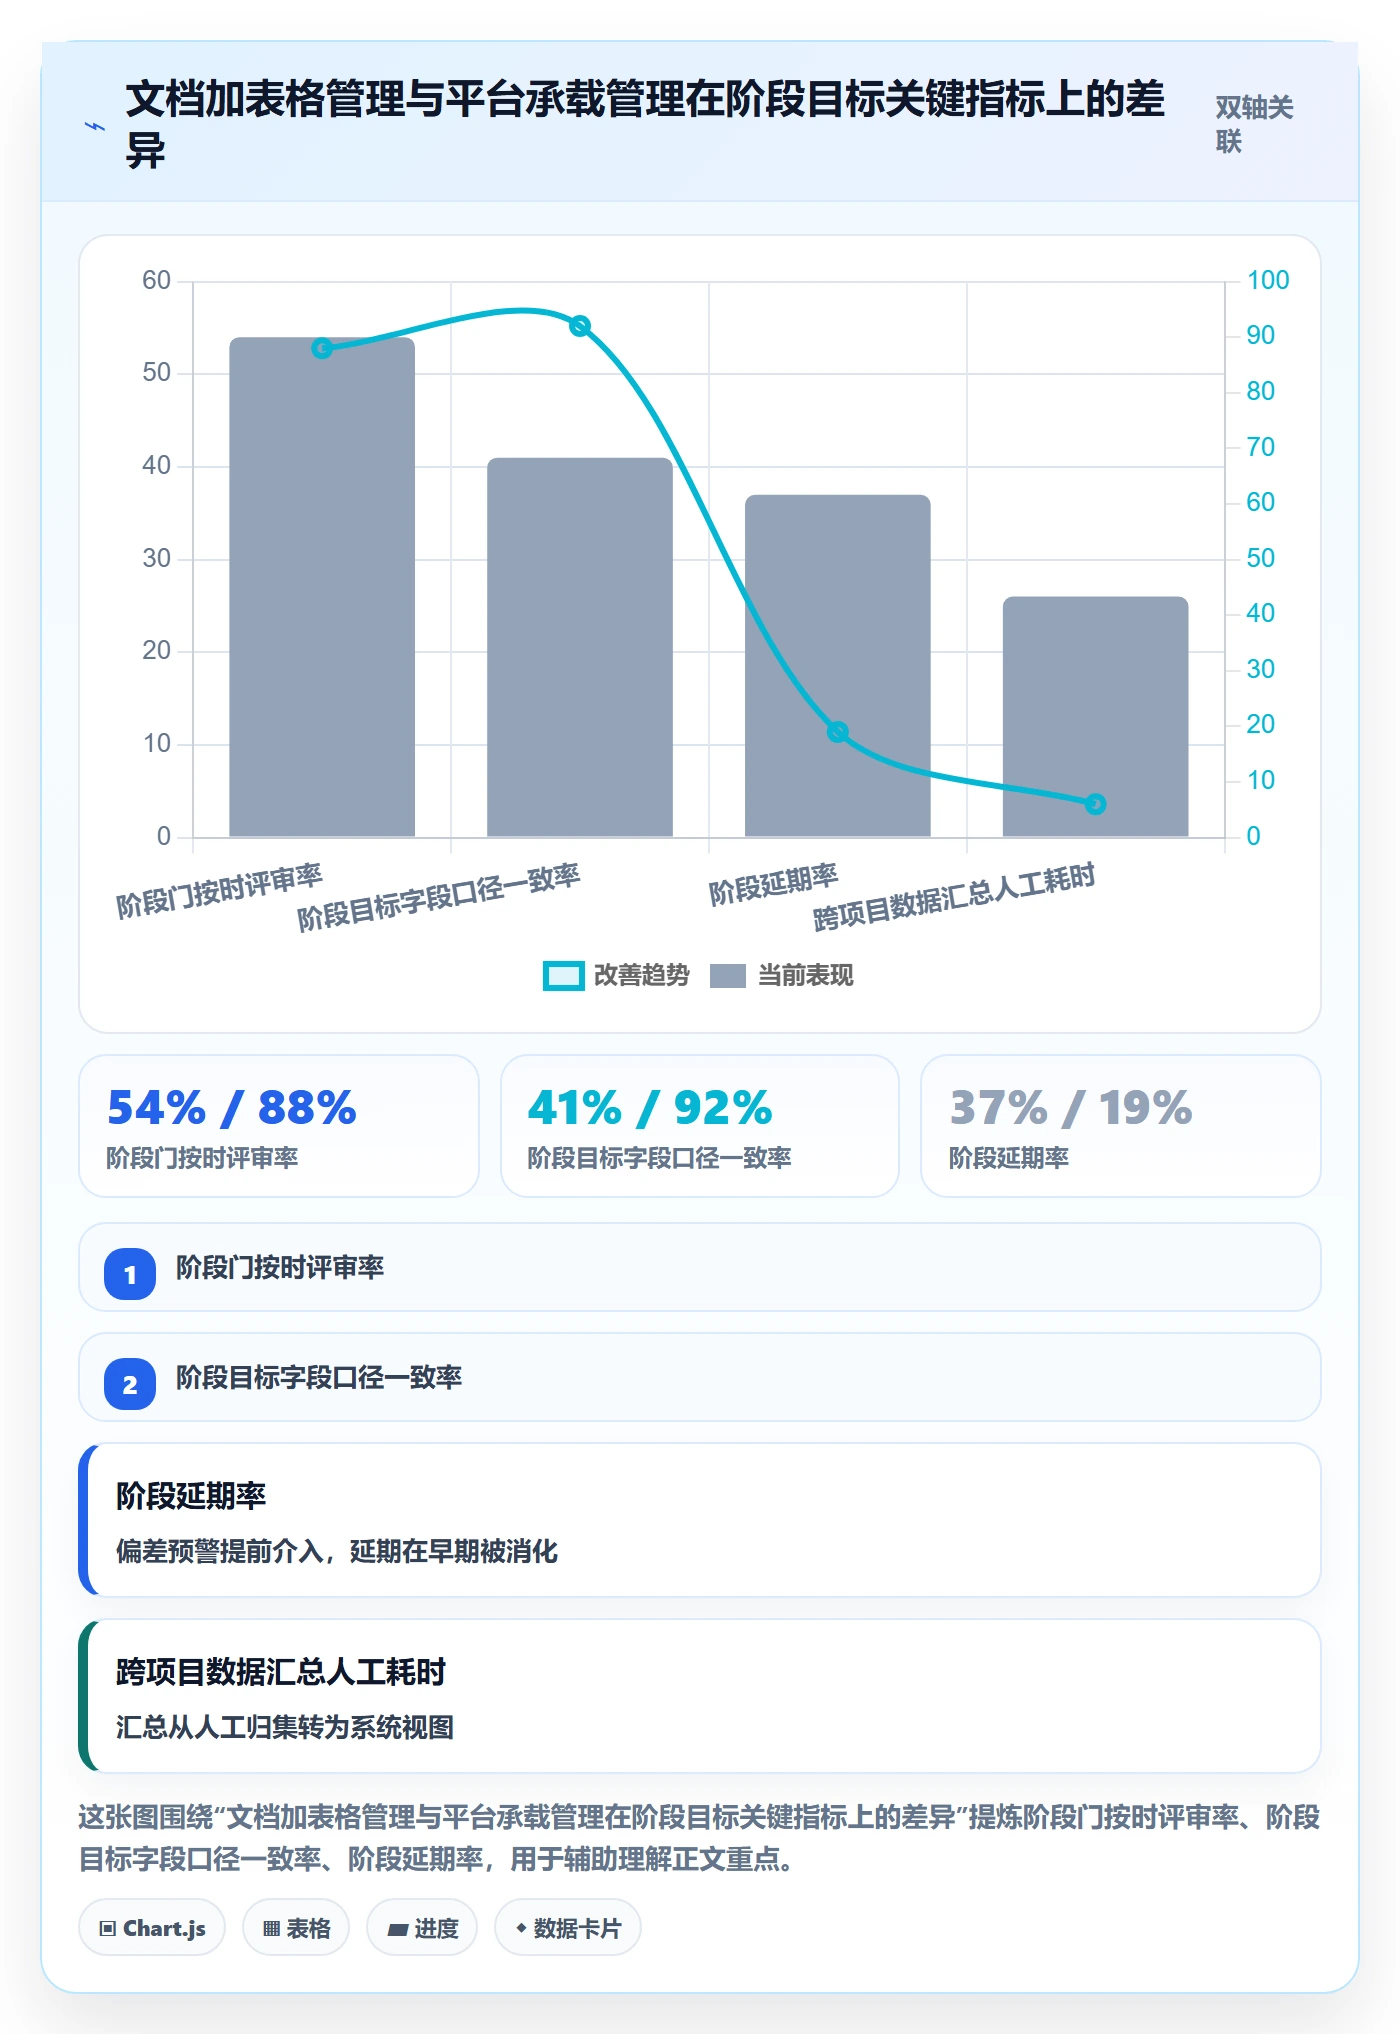1400x2034 pixels.
Task: Click the 跨项目数据汇总人工耗时 bar in chart
Action: [x=1096, y=717]
